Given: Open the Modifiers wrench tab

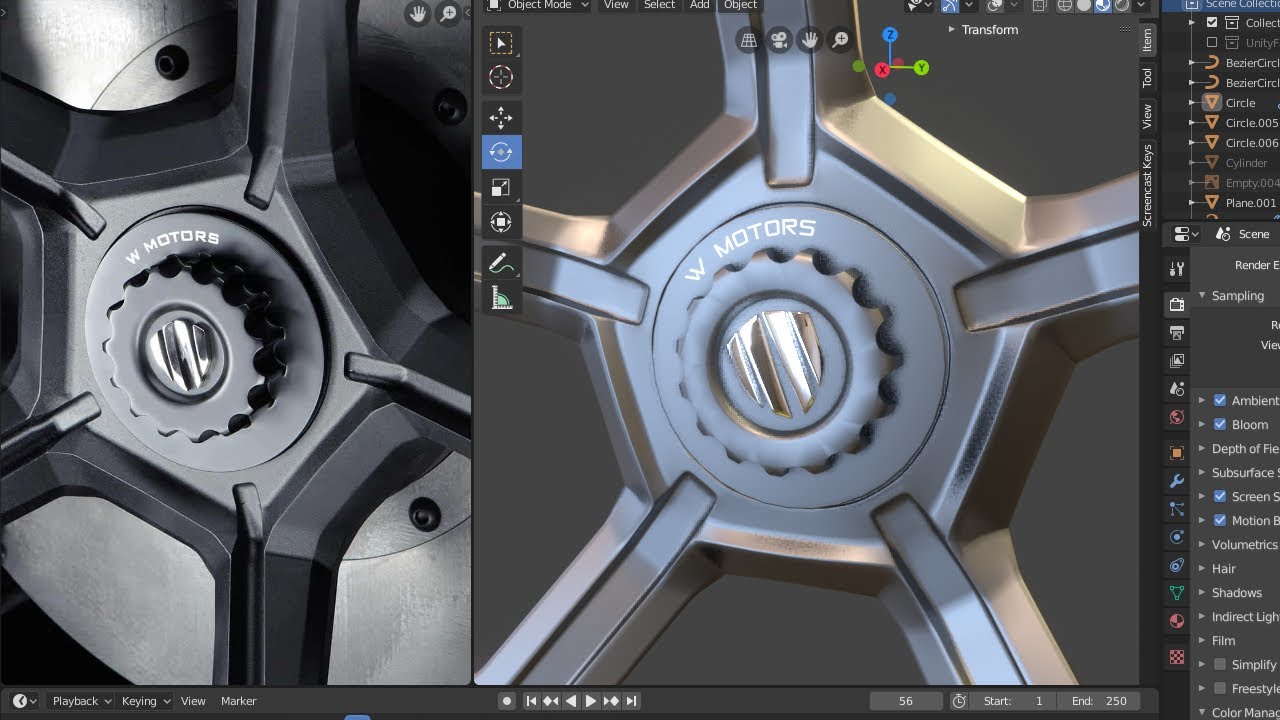Looking at the screenshot, I should click(x=1177, y=481).
